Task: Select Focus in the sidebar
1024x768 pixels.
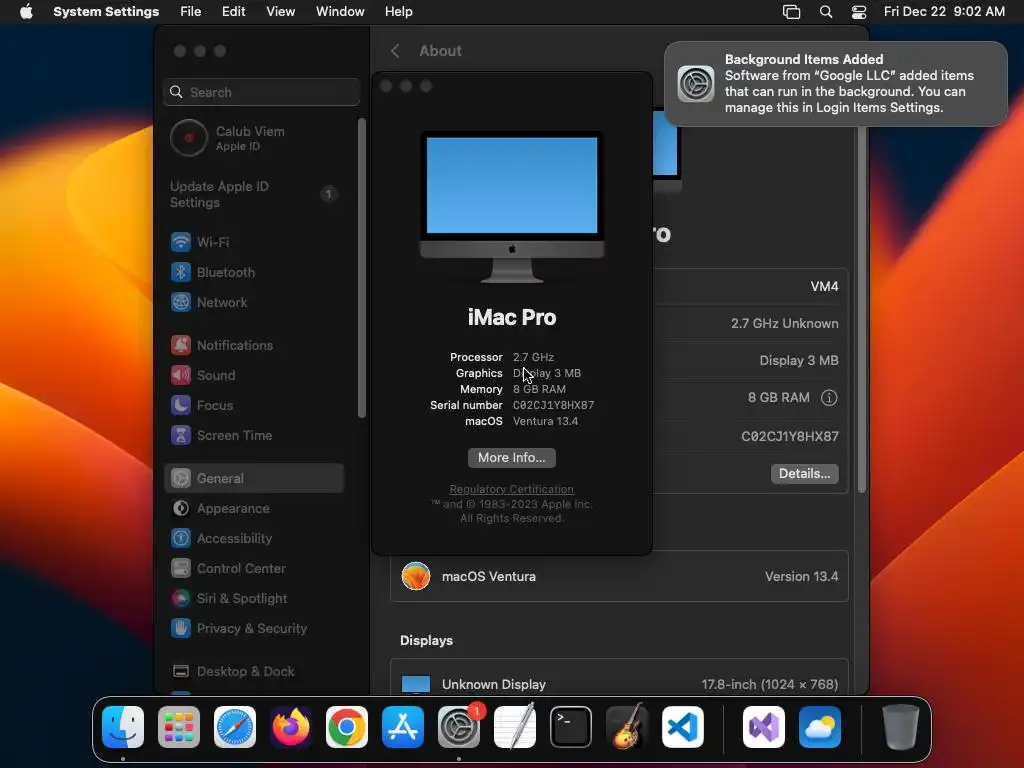Action: tap(254, 405)
